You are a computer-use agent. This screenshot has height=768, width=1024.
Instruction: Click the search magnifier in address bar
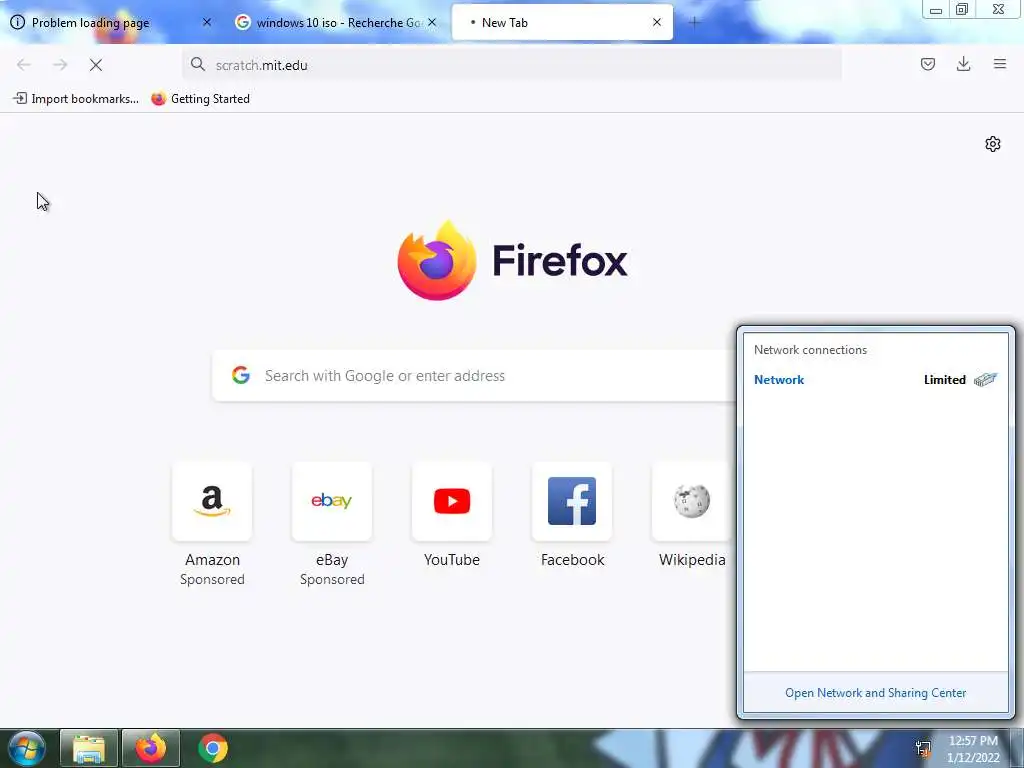click(x=197, y=65)
